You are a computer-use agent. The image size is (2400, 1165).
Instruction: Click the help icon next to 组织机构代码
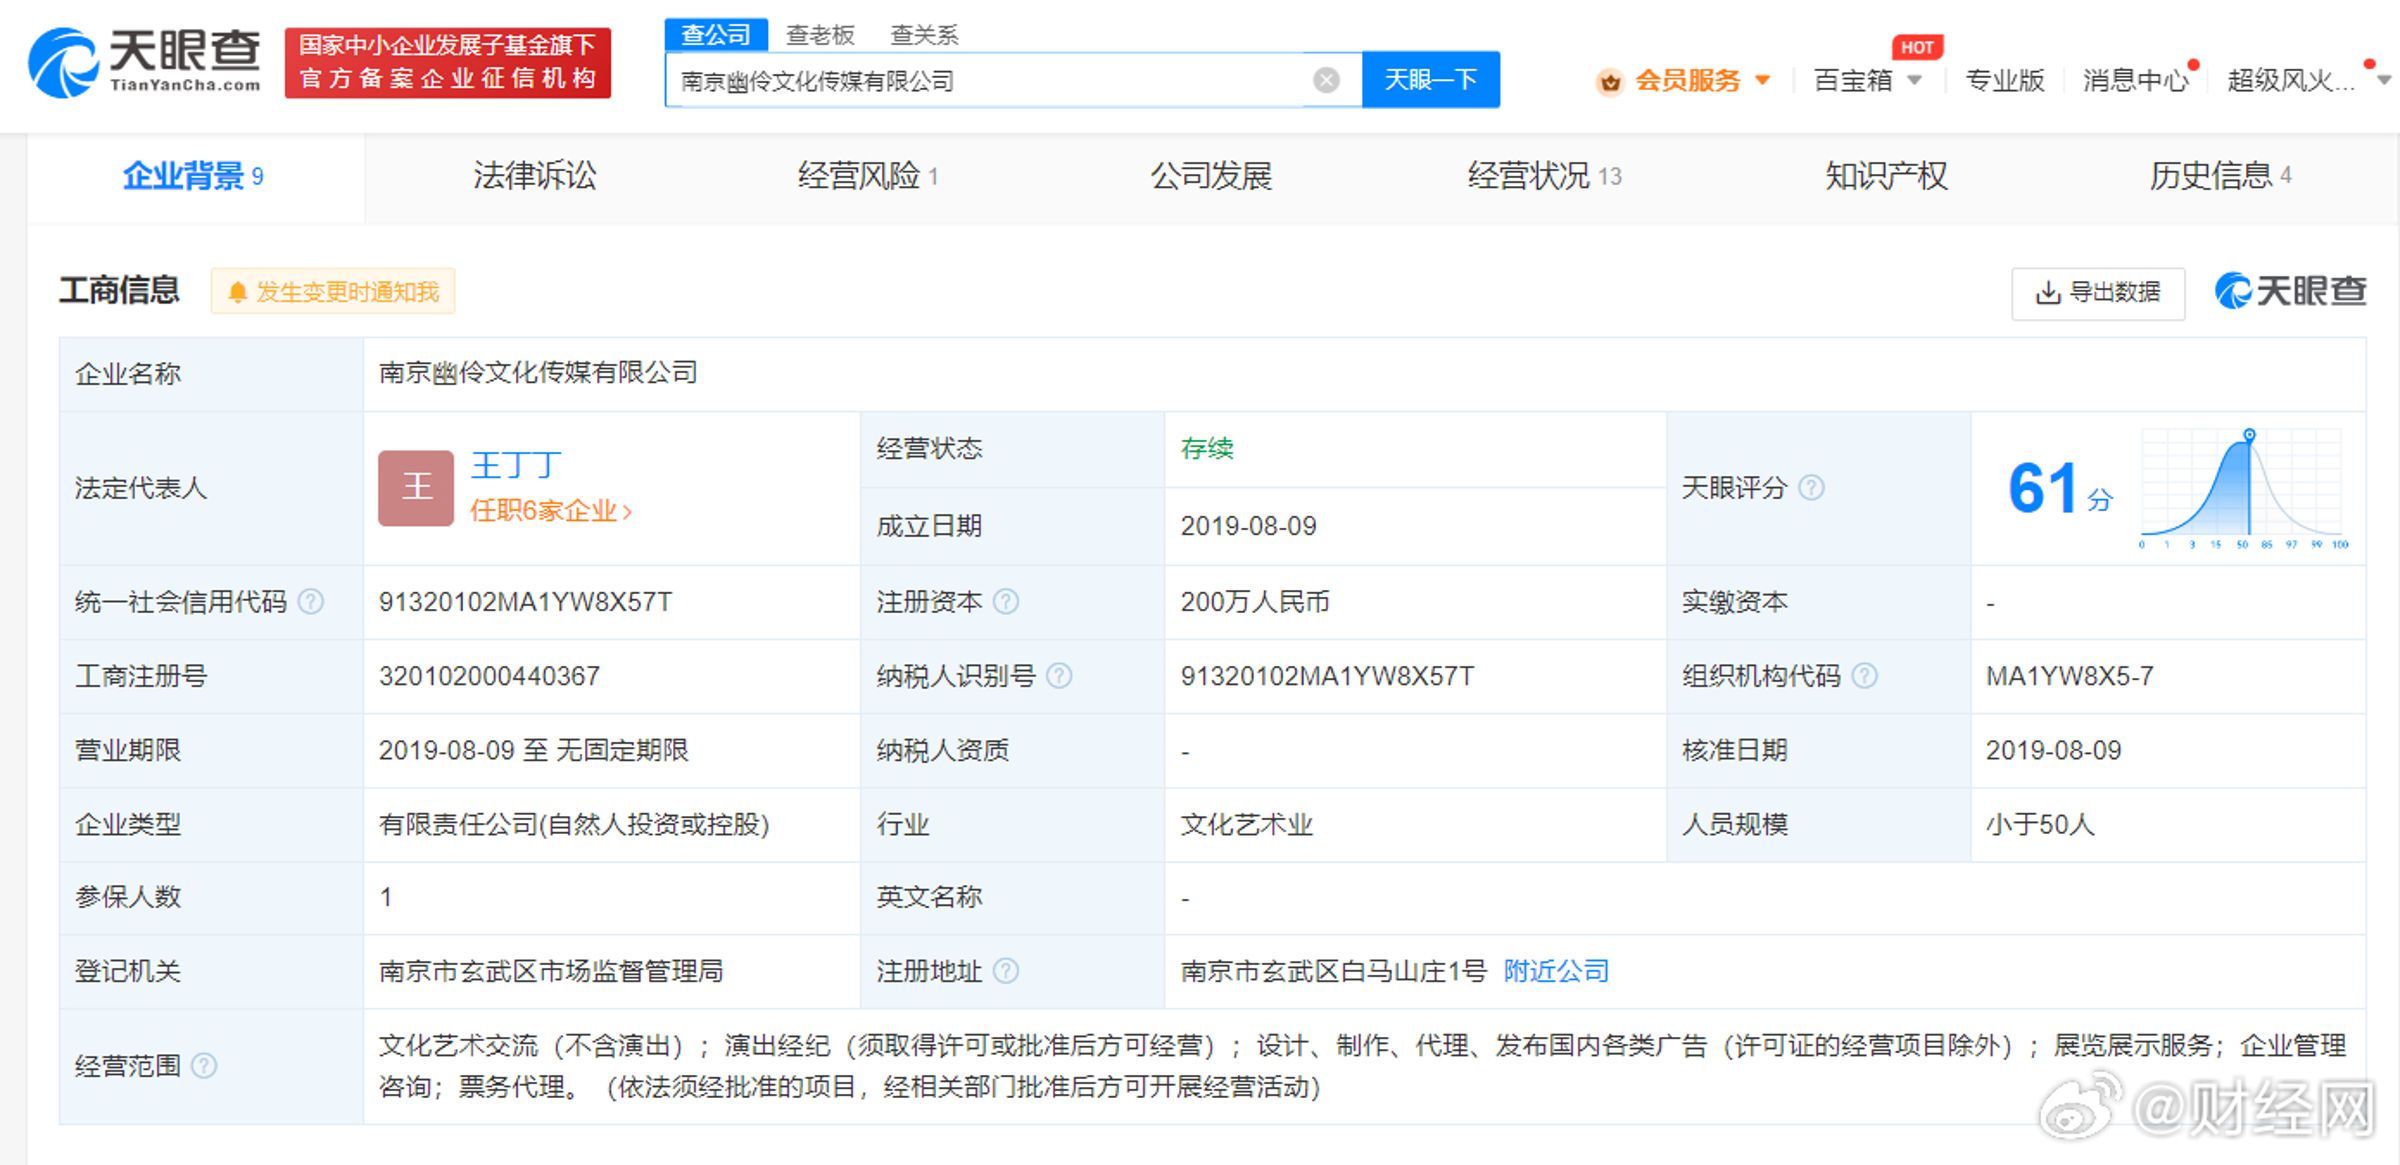tap(1864, 676)
